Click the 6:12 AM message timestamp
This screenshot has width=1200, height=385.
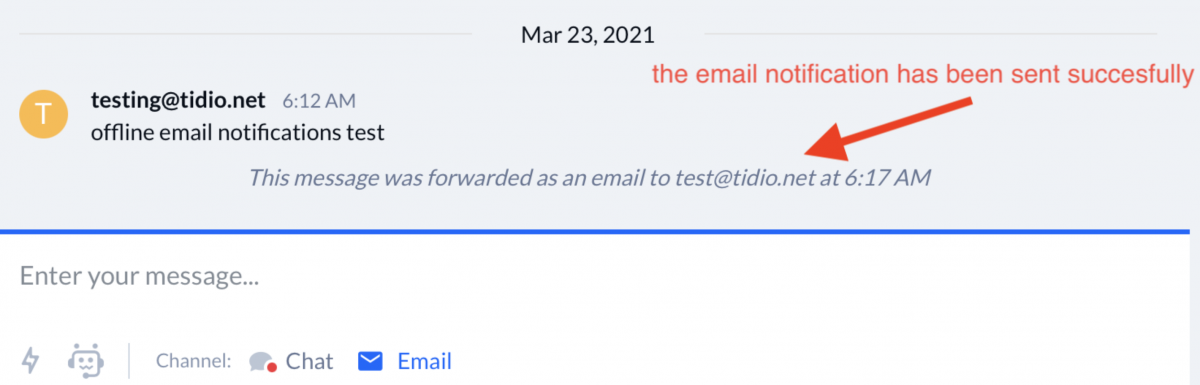click(318, 101)
